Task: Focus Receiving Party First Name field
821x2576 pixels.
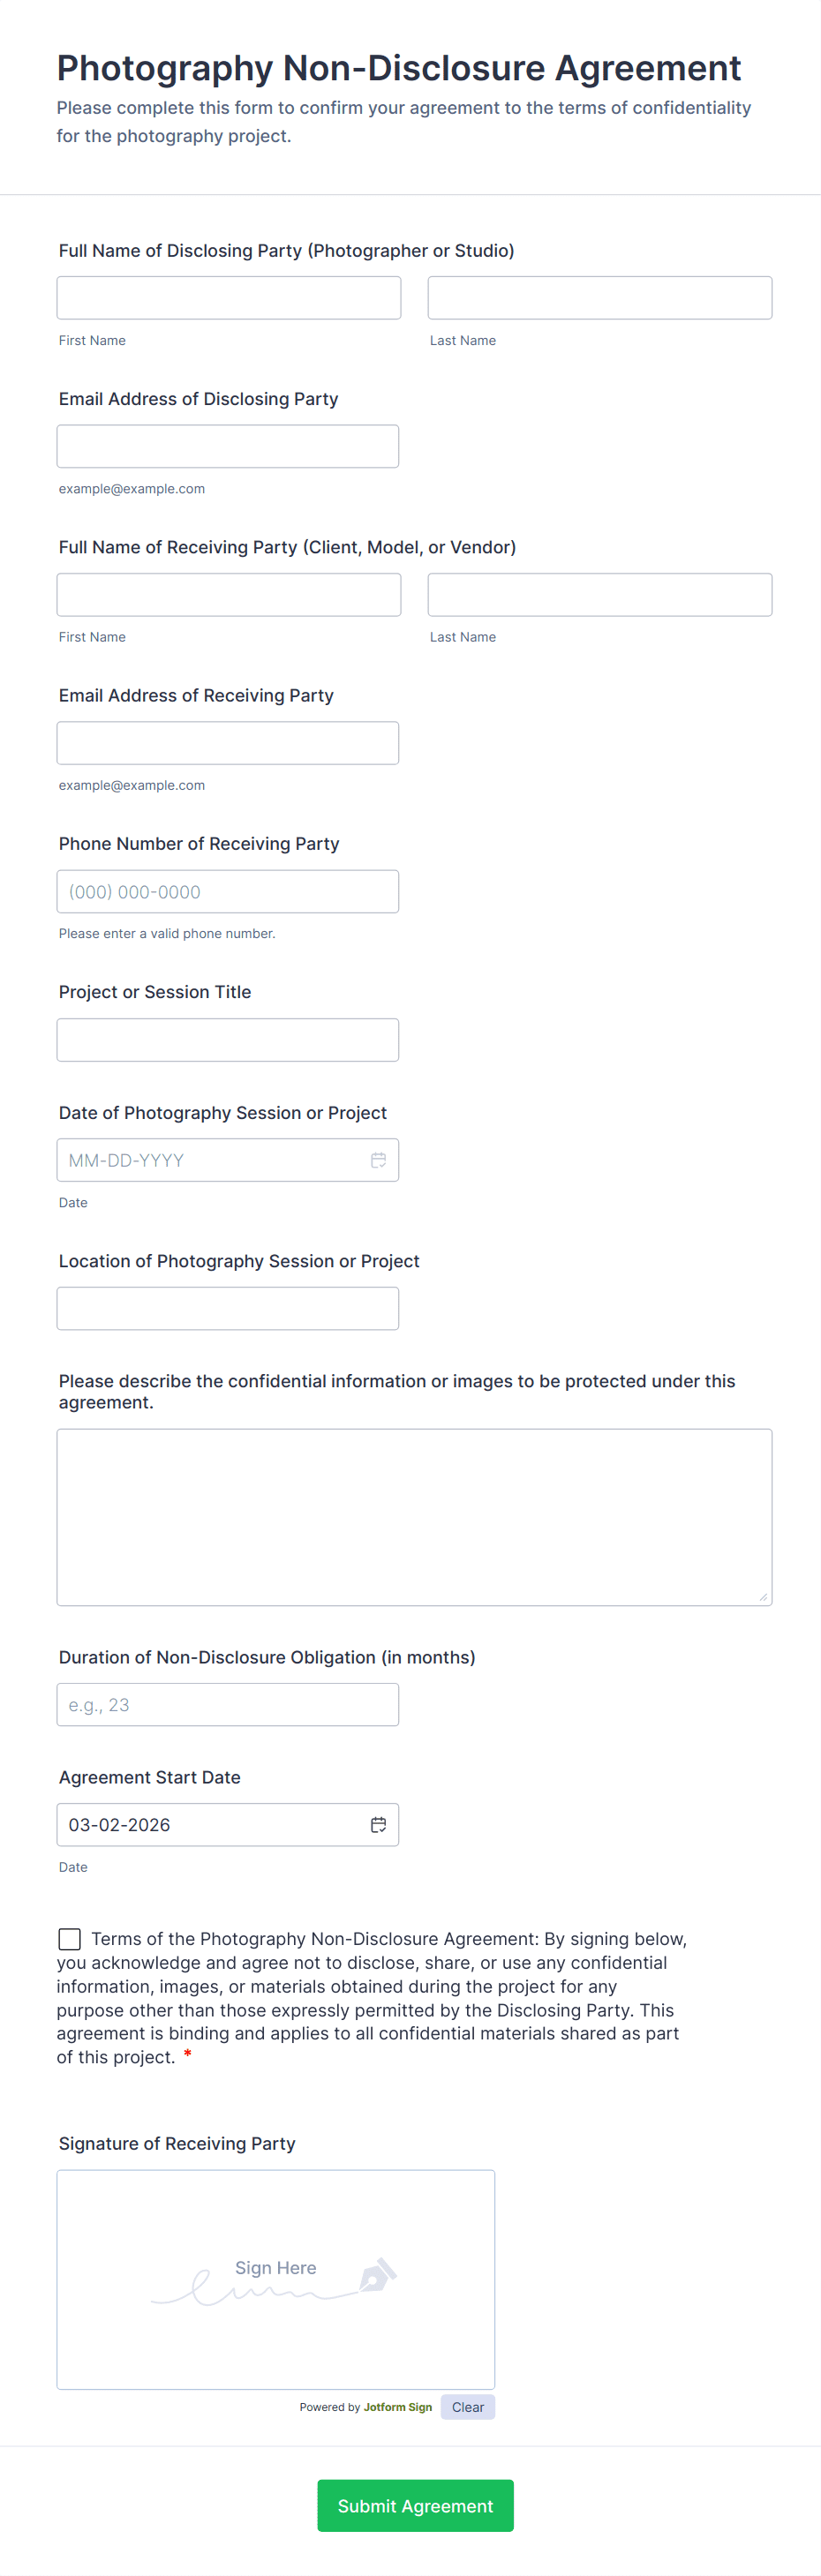Action: [228, 595]
